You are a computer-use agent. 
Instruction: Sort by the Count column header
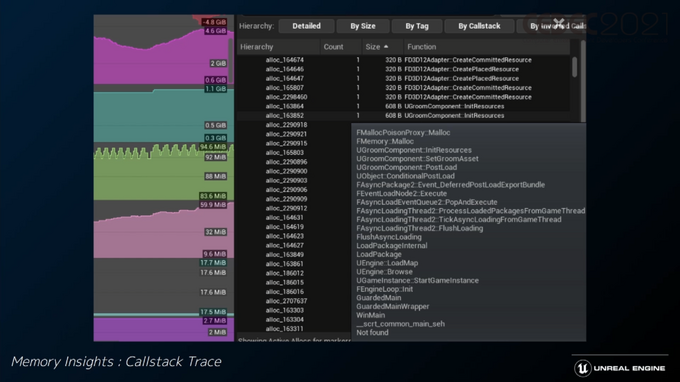341,47
